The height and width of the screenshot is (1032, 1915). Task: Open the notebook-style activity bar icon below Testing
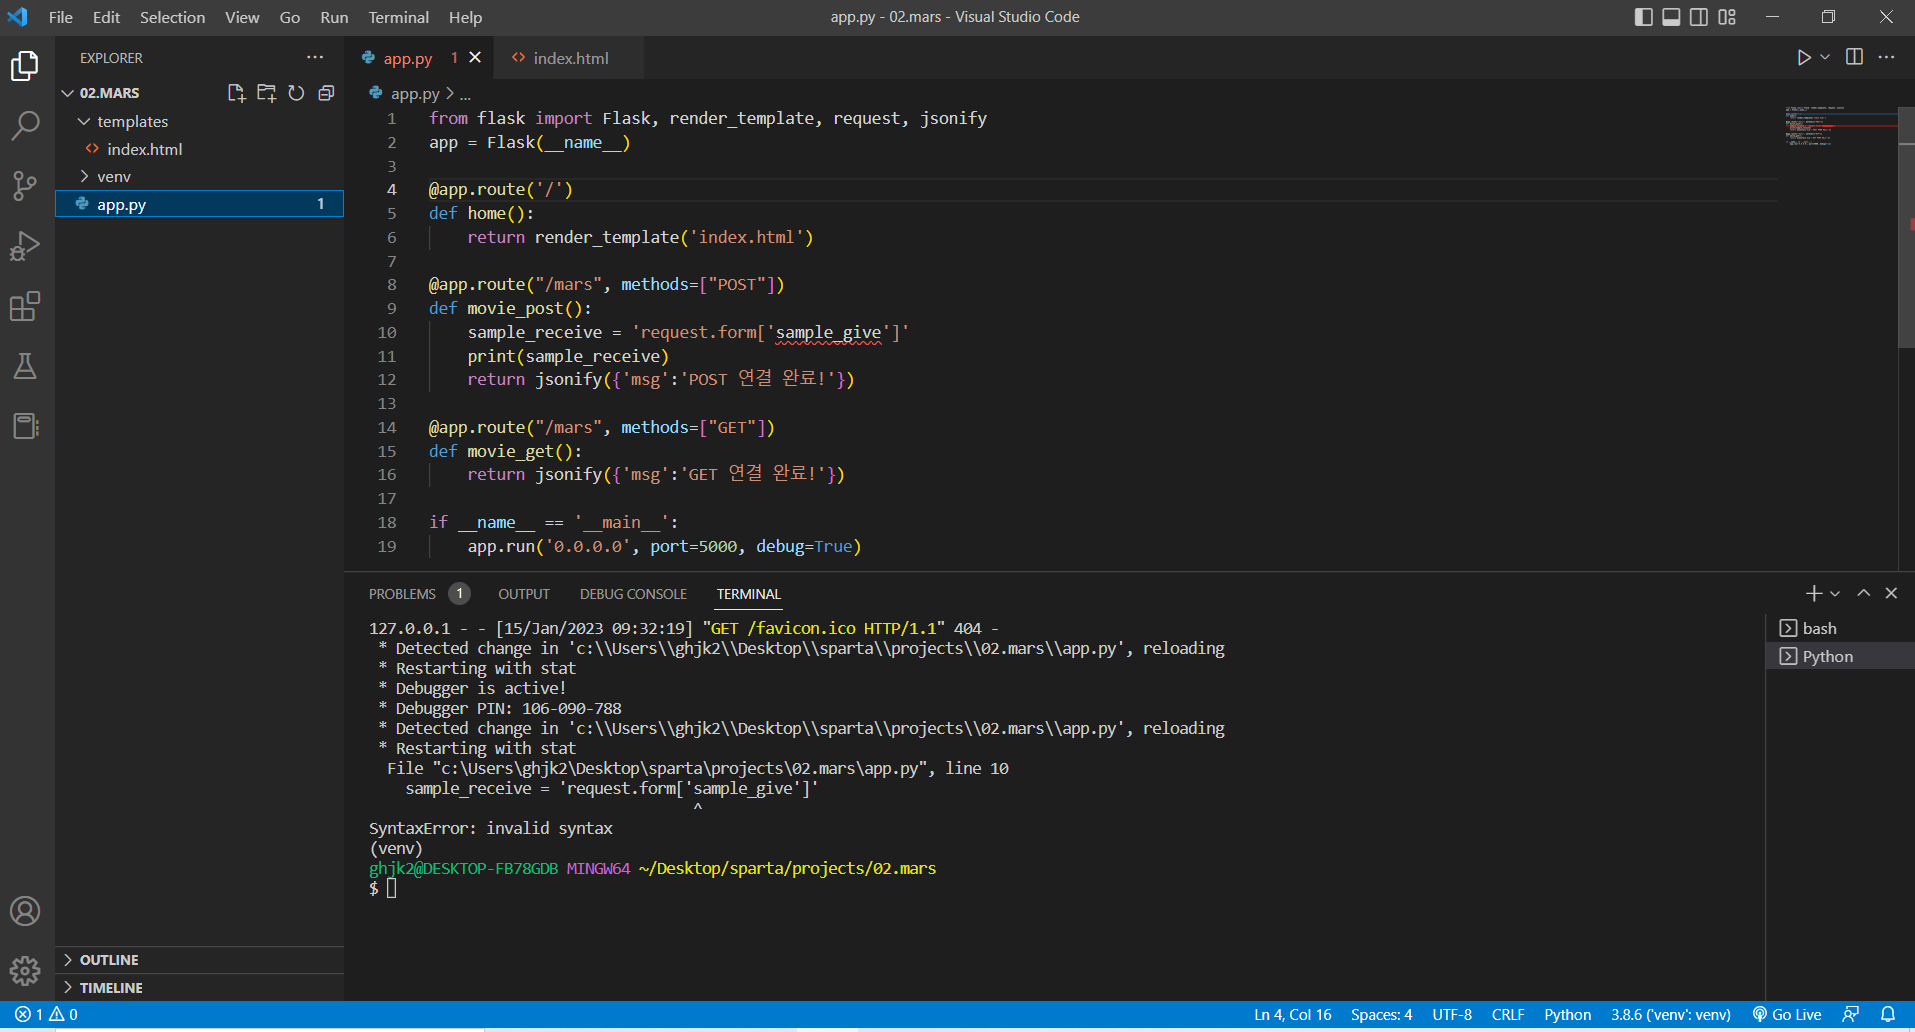(x=25, y=426)
